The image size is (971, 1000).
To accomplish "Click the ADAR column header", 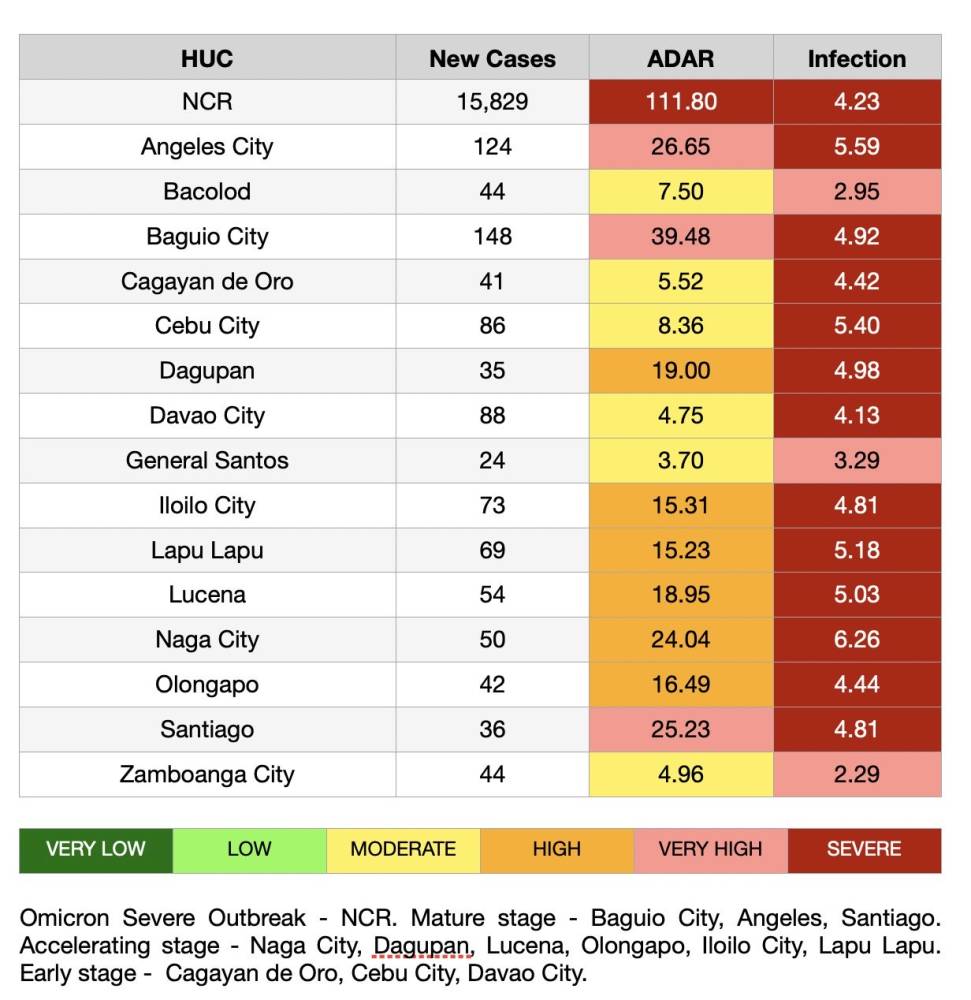I will pyautogui.click(x=681, y=58).
